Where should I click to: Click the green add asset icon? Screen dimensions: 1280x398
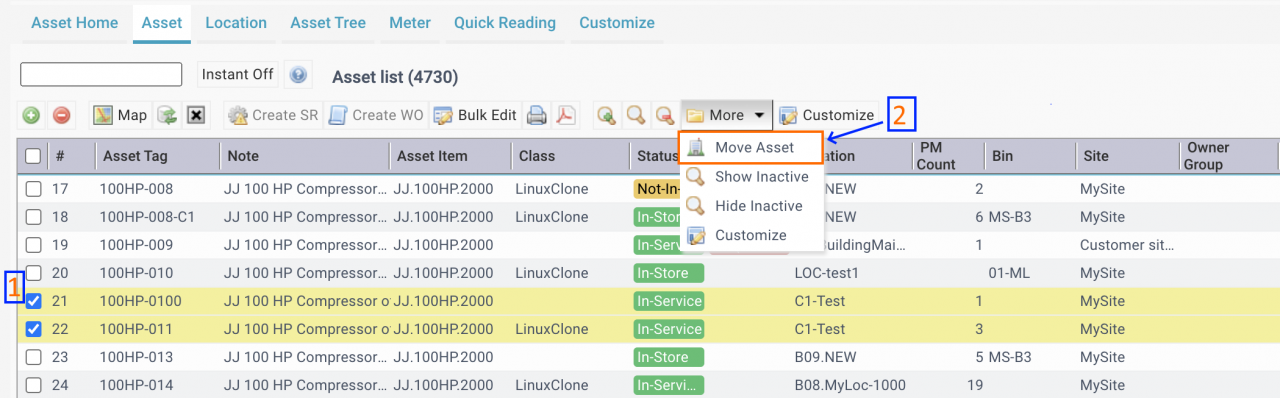point(32,115)
